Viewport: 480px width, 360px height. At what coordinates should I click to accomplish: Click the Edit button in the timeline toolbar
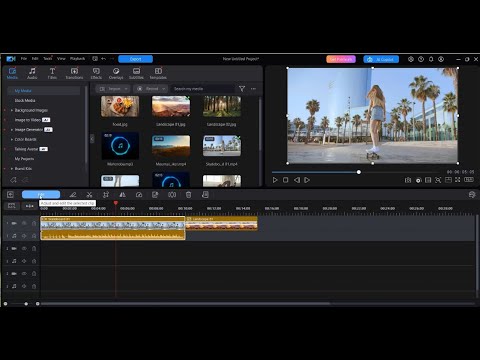[41, 194]
